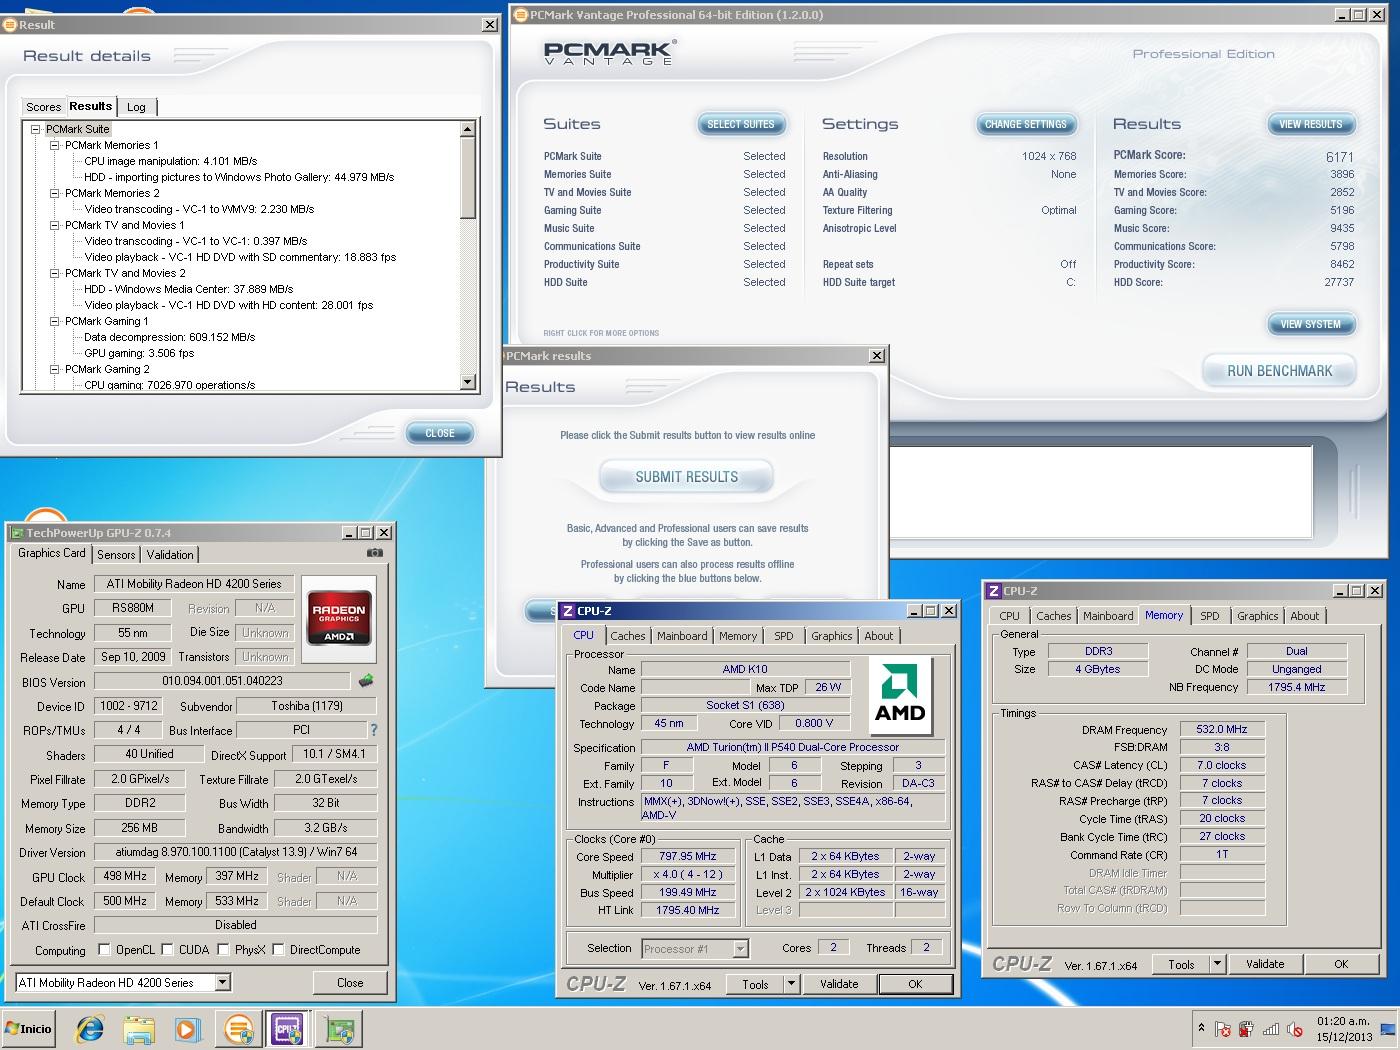Collapse the PCMark Memories 1 node
Screen dimensions: 1400x1050
55,145
